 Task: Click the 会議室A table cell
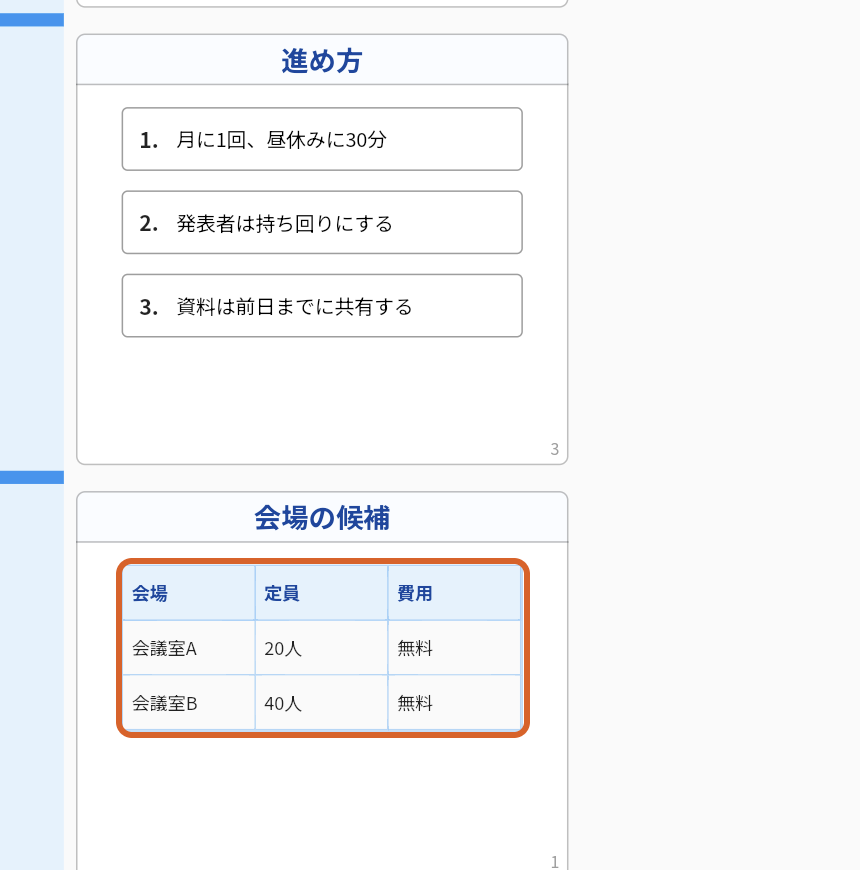(x=189, y=648)
